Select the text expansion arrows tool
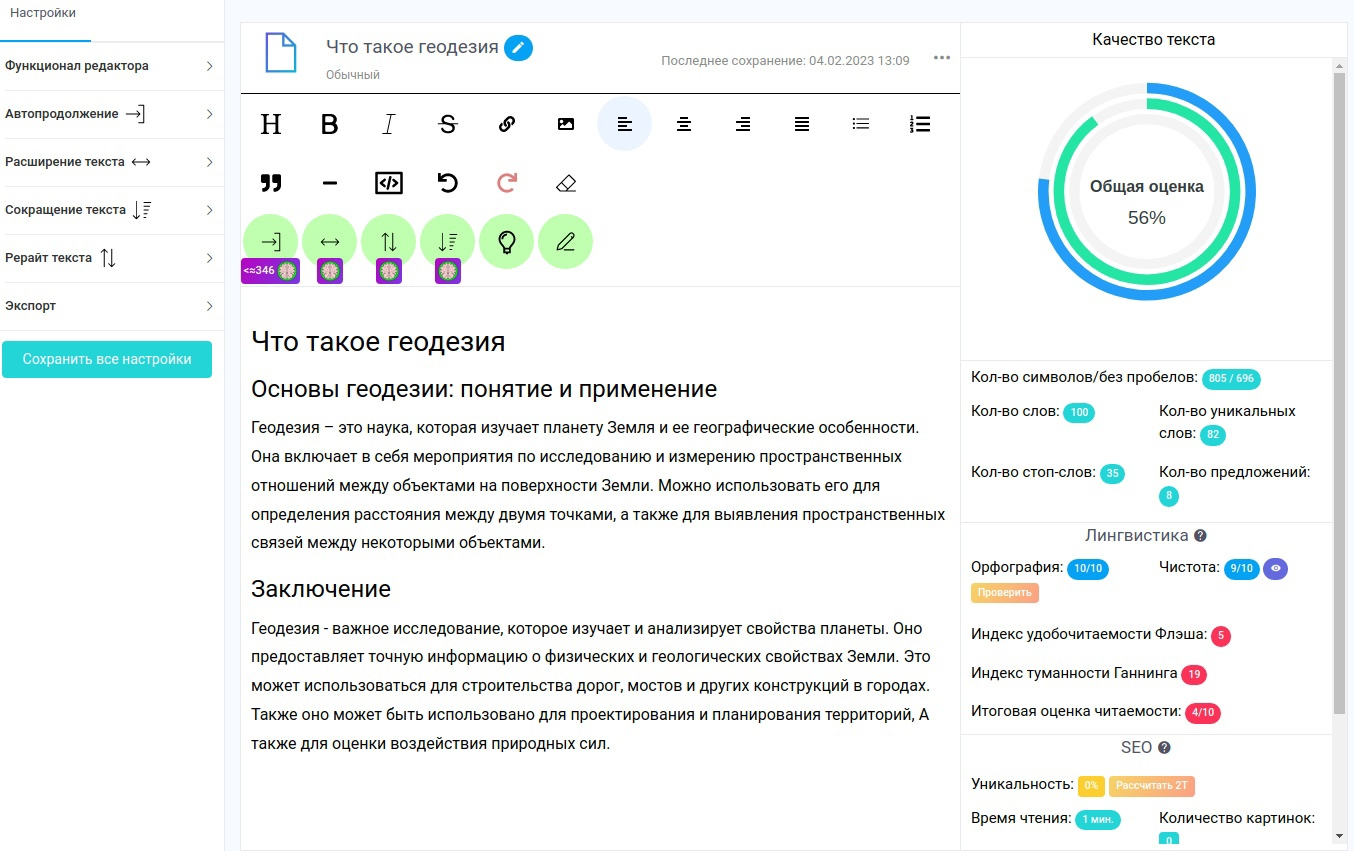 [x=329, y=241]
